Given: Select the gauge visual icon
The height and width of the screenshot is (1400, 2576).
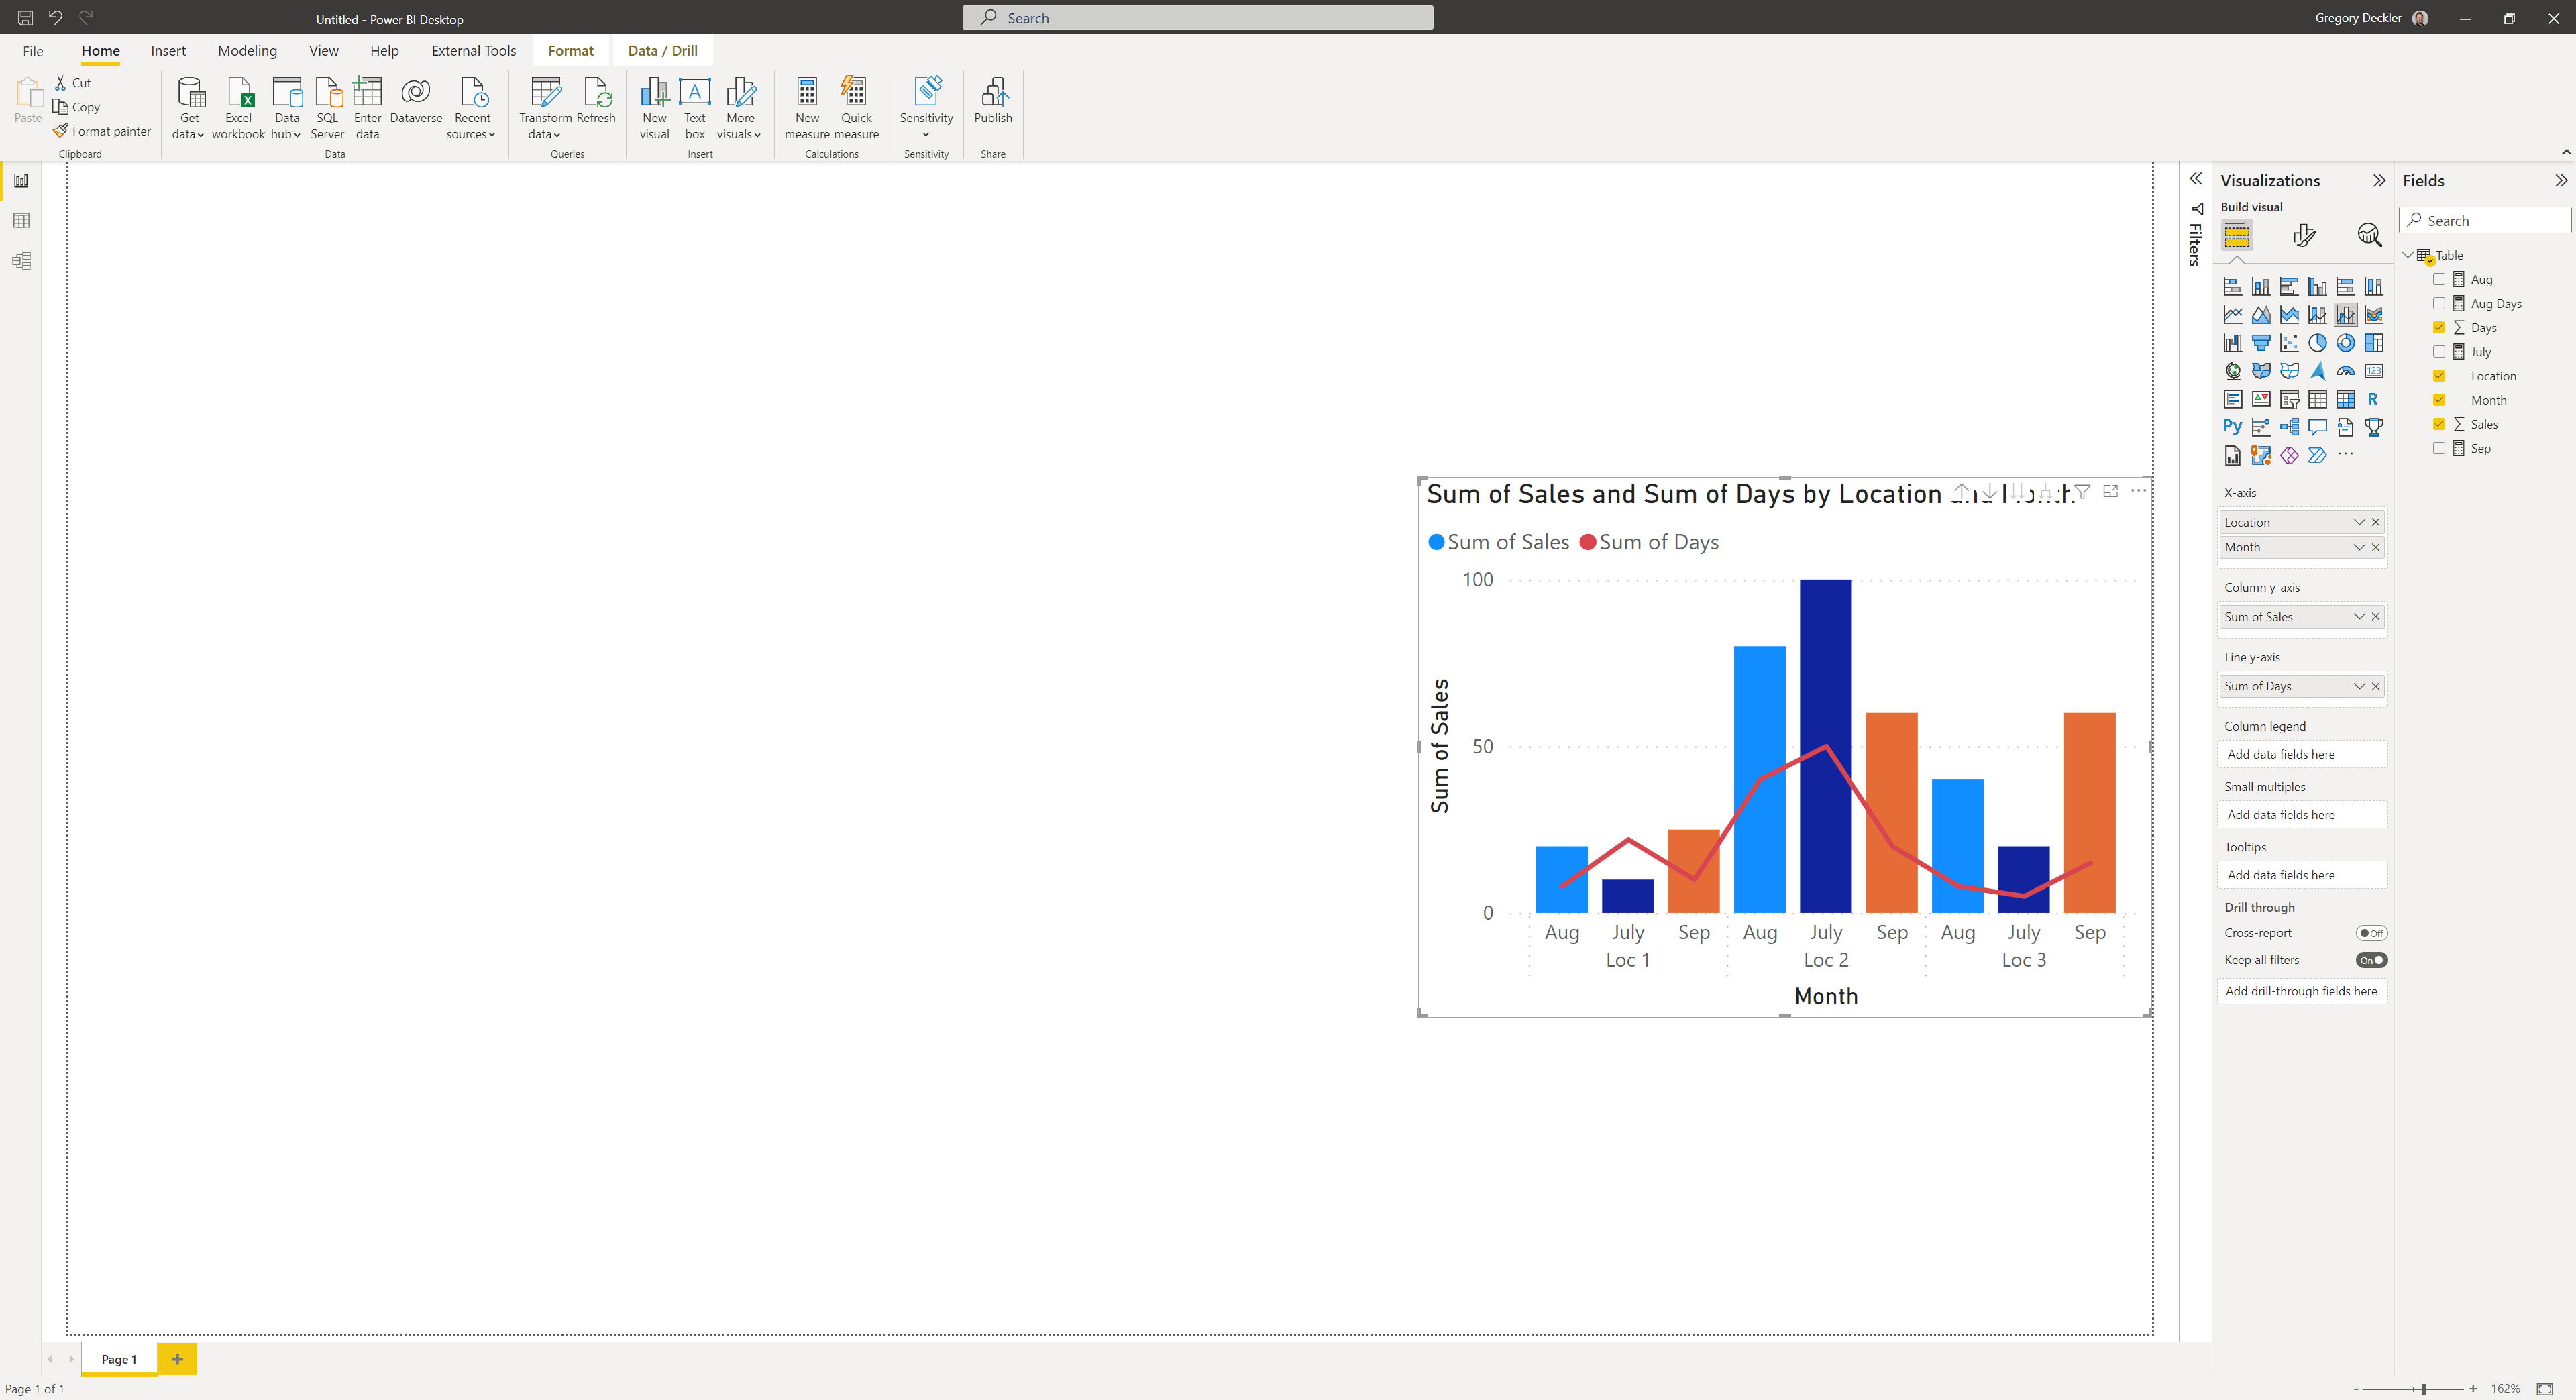Looking at the screenshot, I should point(2346,371).
